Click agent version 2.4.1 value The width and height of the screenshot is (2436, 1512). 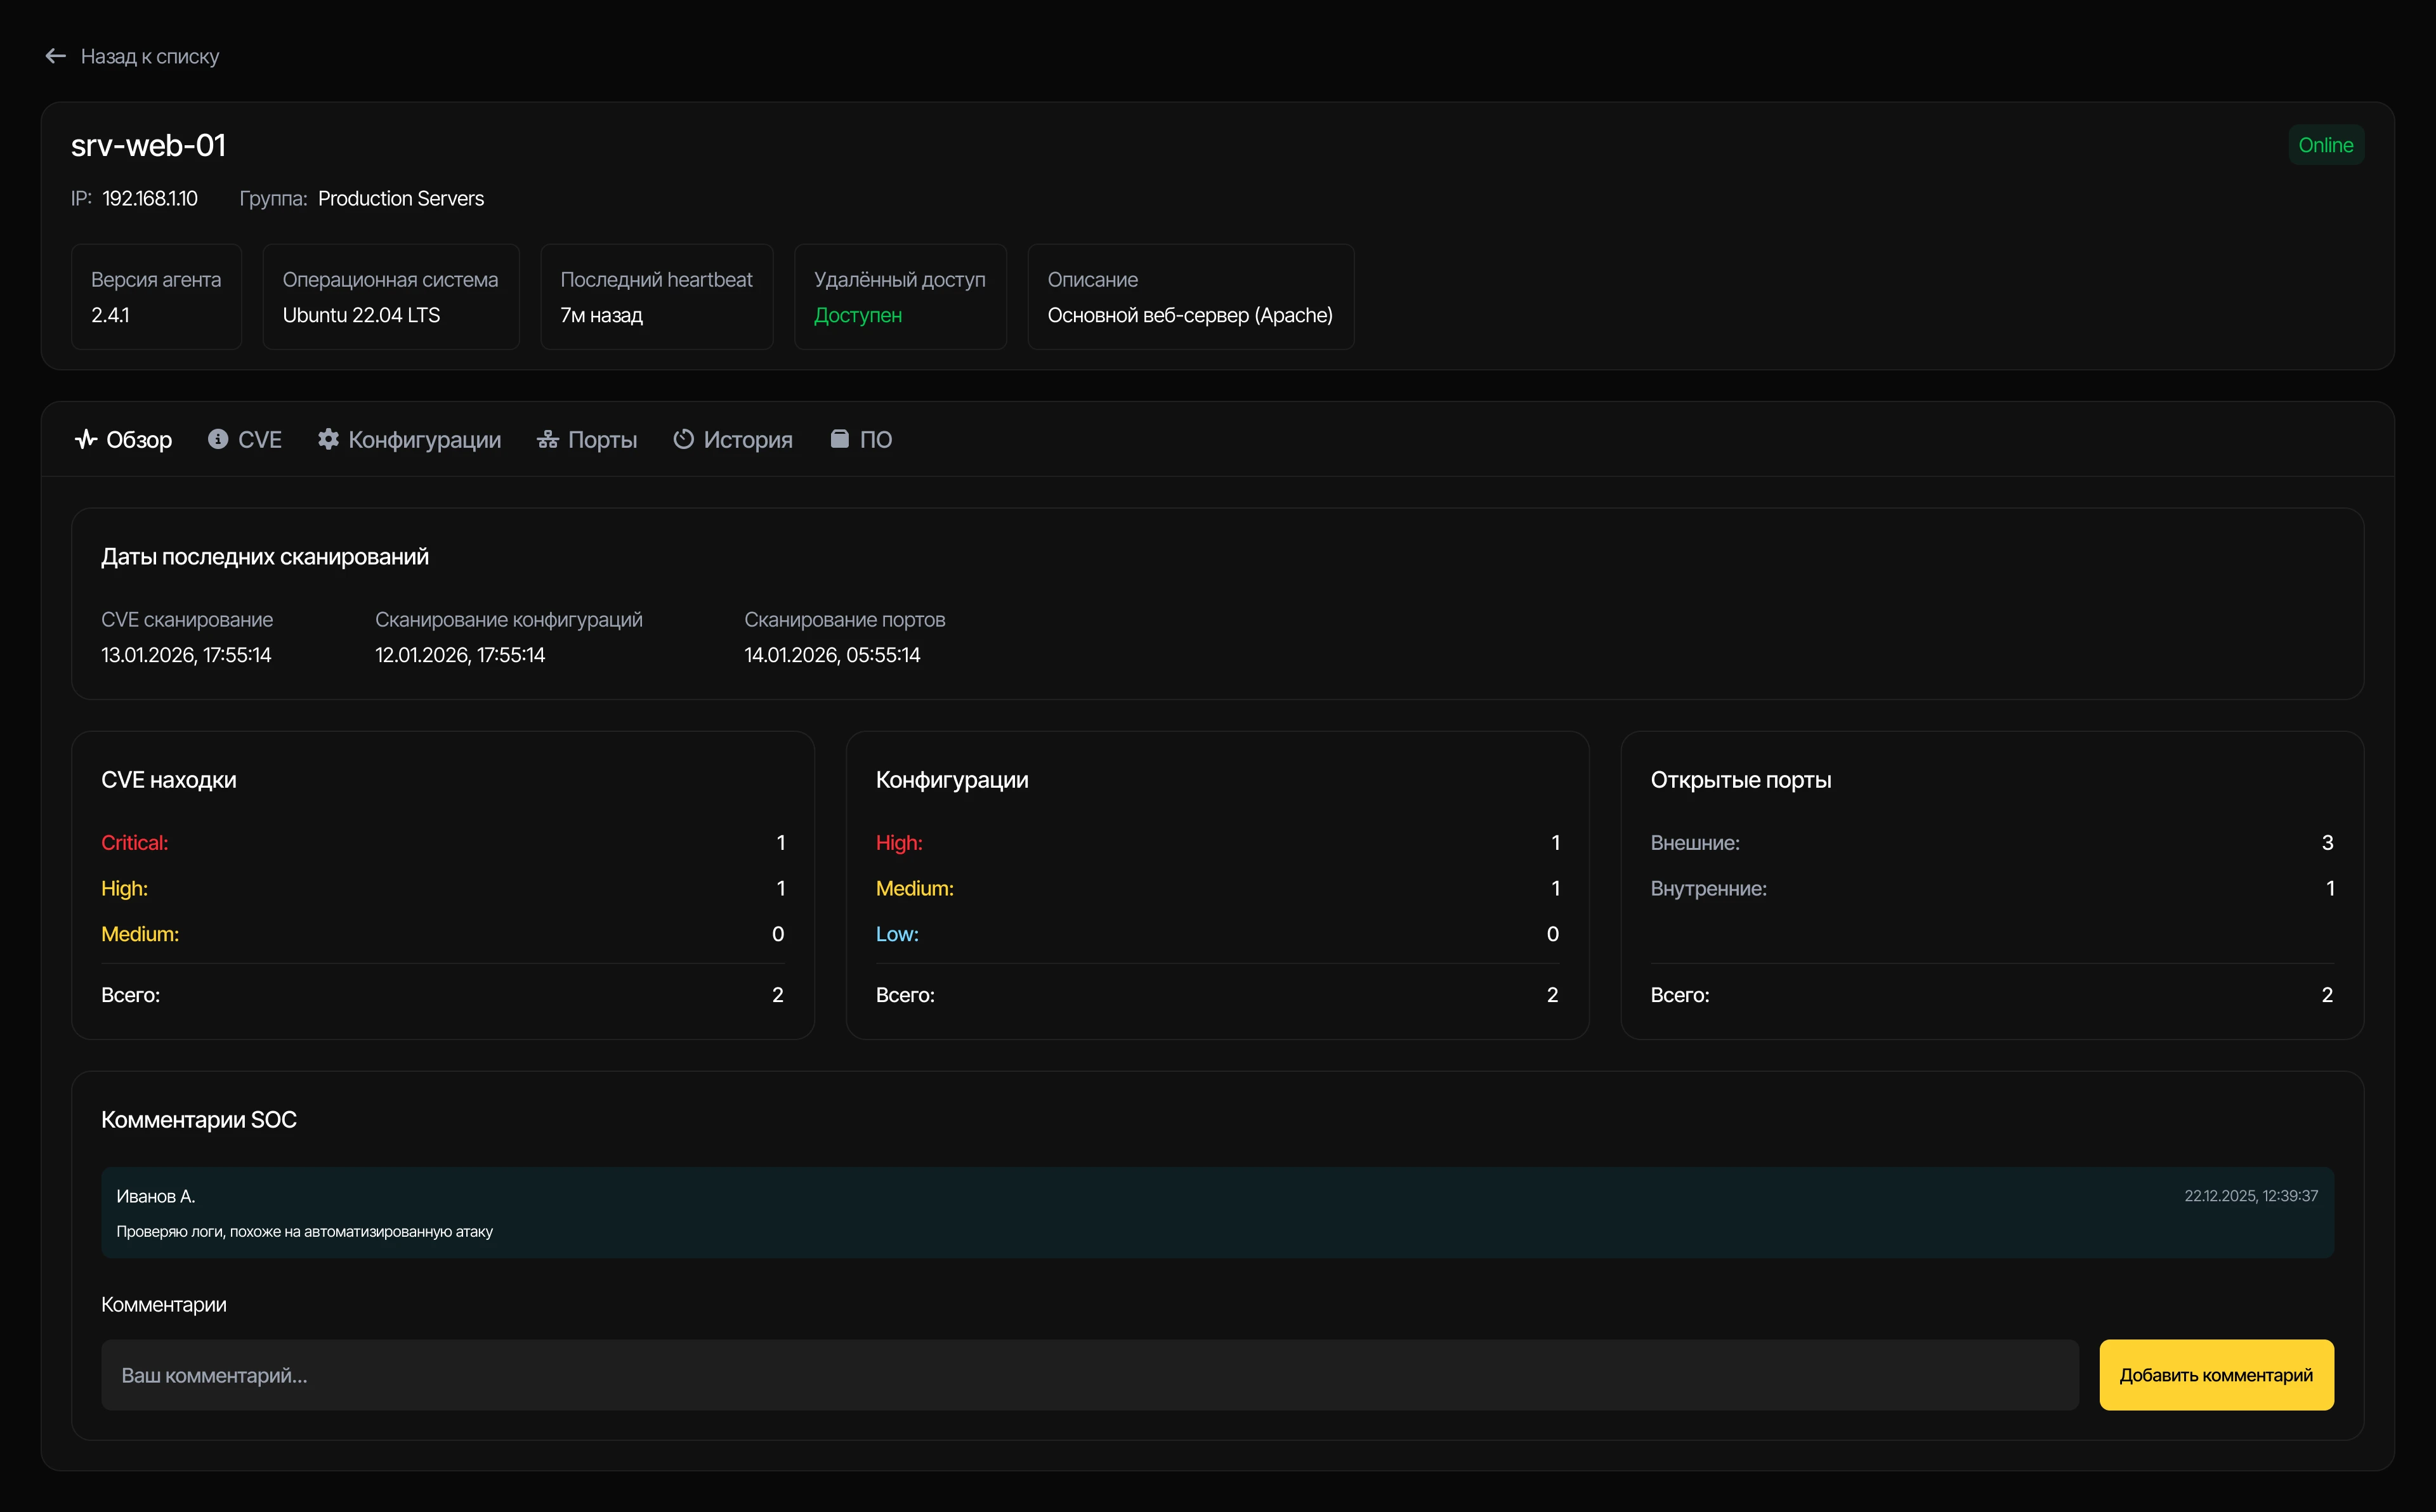[x=111, y=315]
